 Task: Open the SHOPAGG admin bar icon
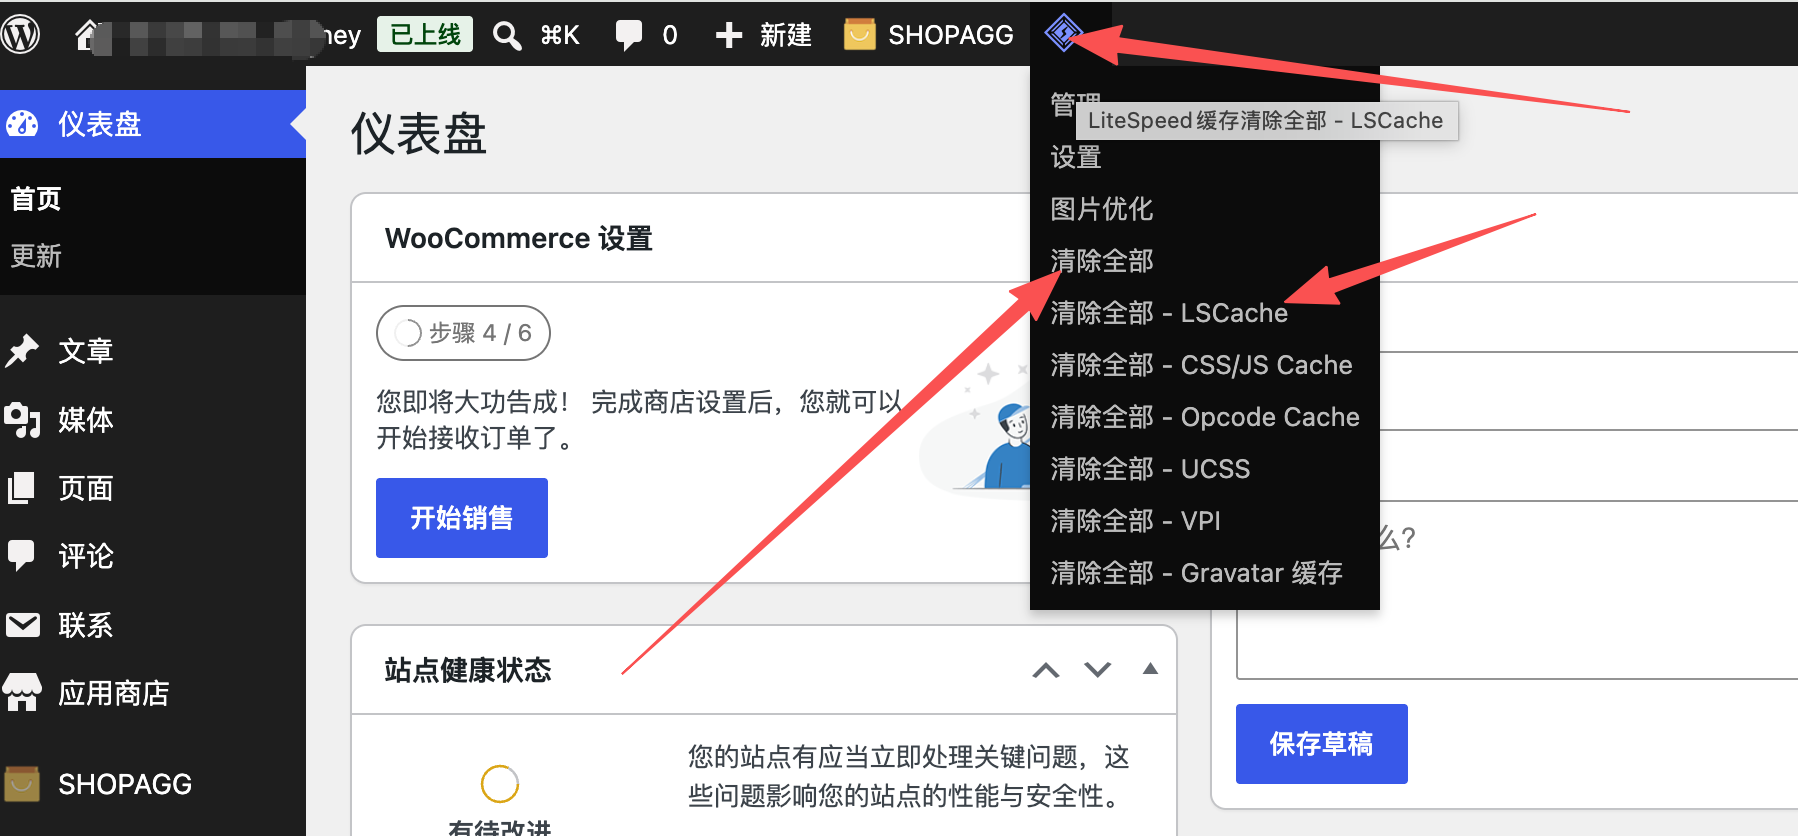[x=859, y=35]
